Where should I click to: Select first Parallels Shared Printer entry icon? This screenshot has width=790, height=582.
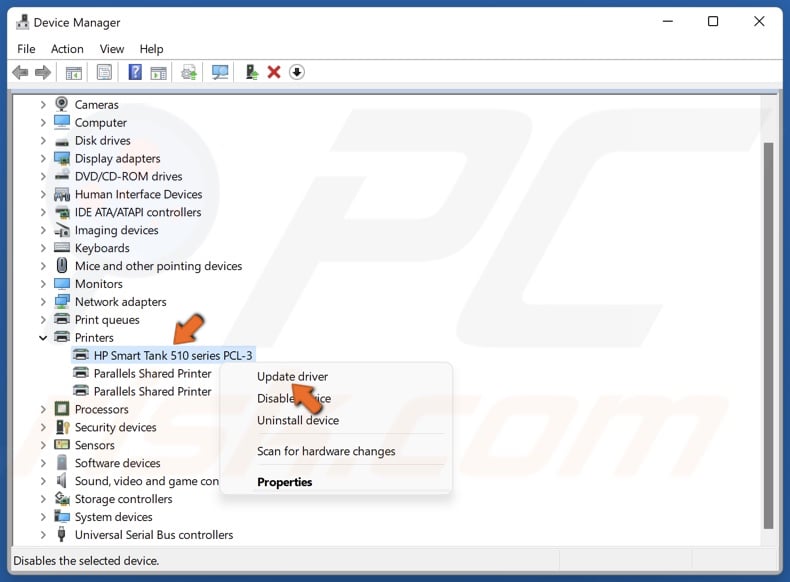pos(81,373)
